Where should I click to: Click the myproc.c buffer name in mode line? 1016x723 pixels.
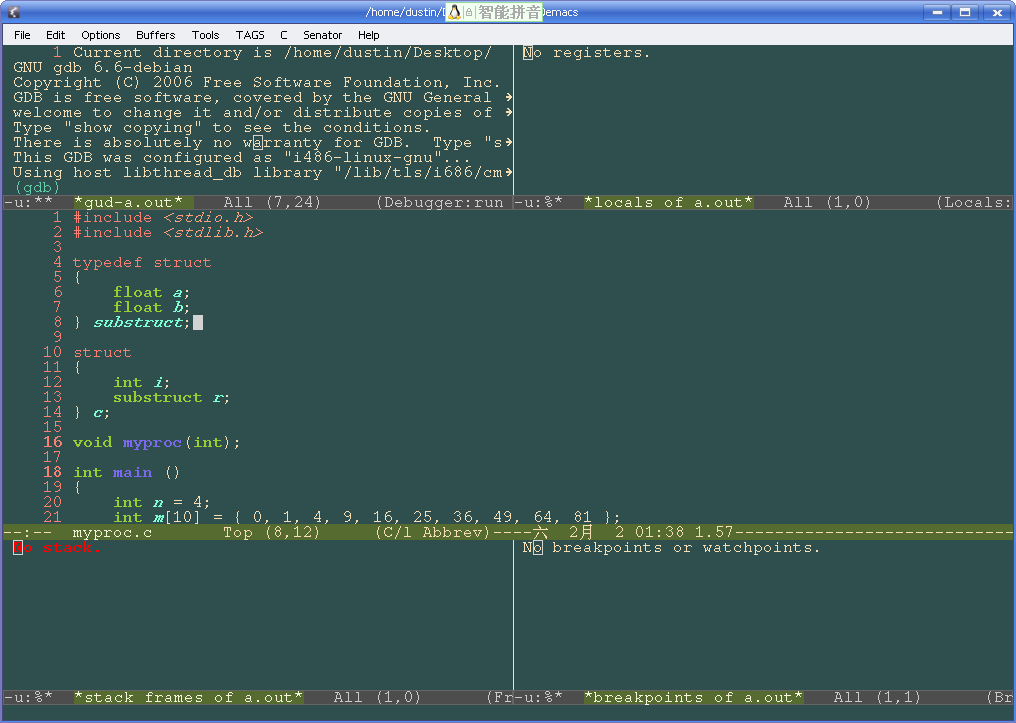(112, 533)
